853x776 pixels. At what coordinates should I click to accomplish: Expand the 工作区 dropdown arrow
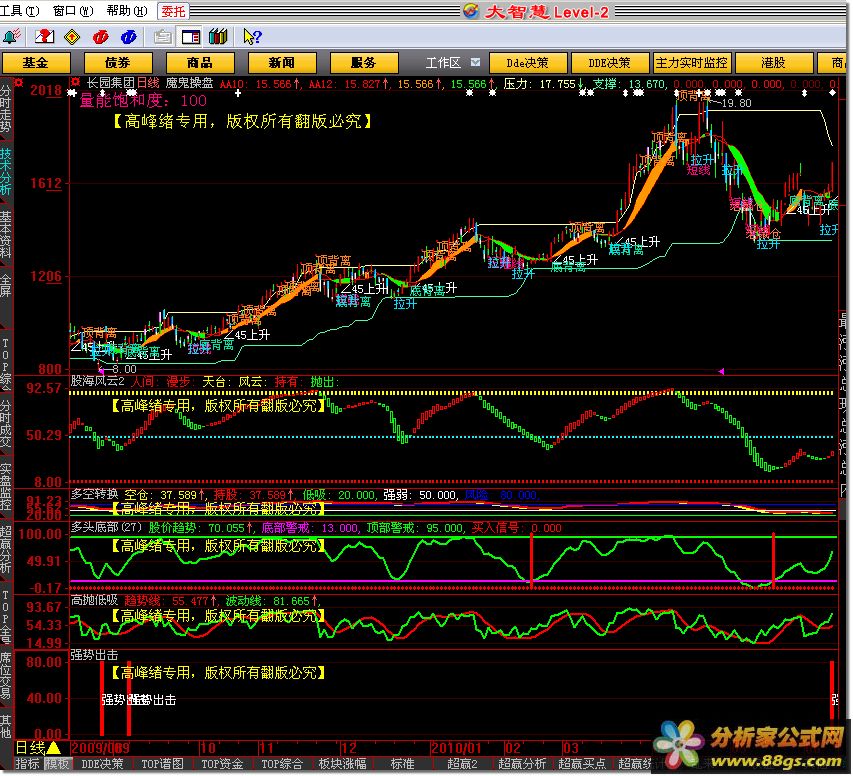(x=475, y=63)
